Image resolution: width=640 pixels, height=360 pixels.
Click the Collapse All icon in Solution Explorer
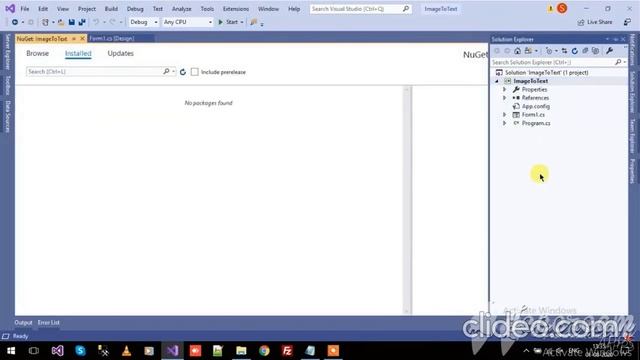pos(585,51)
